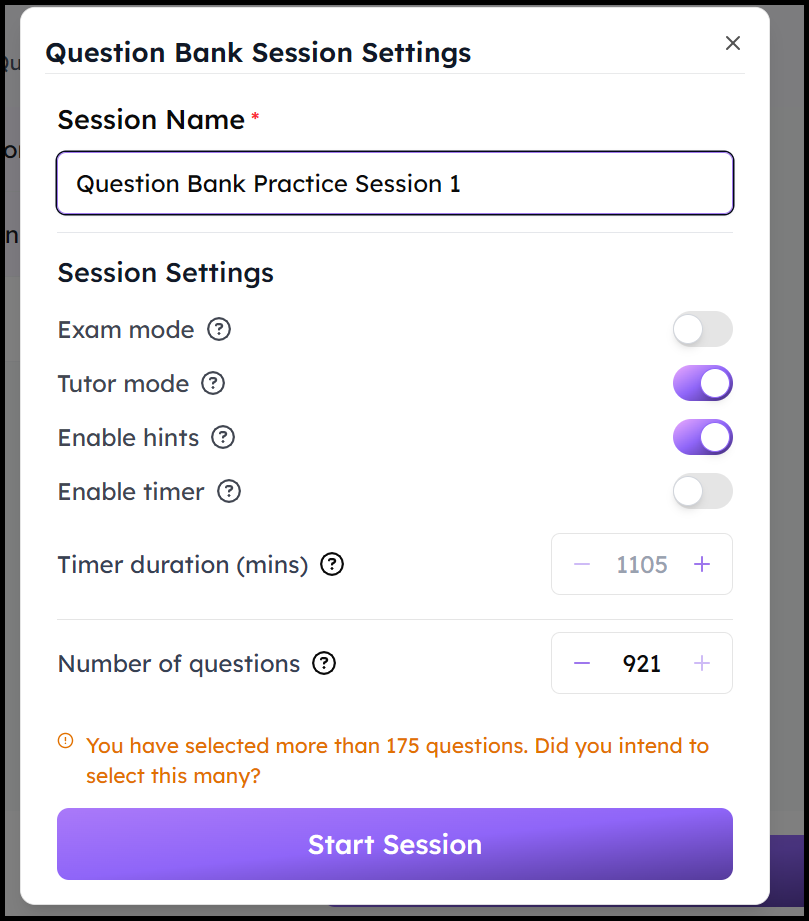Click help icon next to Tutor mode
Image resolution: width=809 pixels, height=921 pixels.
pos(213,383)
